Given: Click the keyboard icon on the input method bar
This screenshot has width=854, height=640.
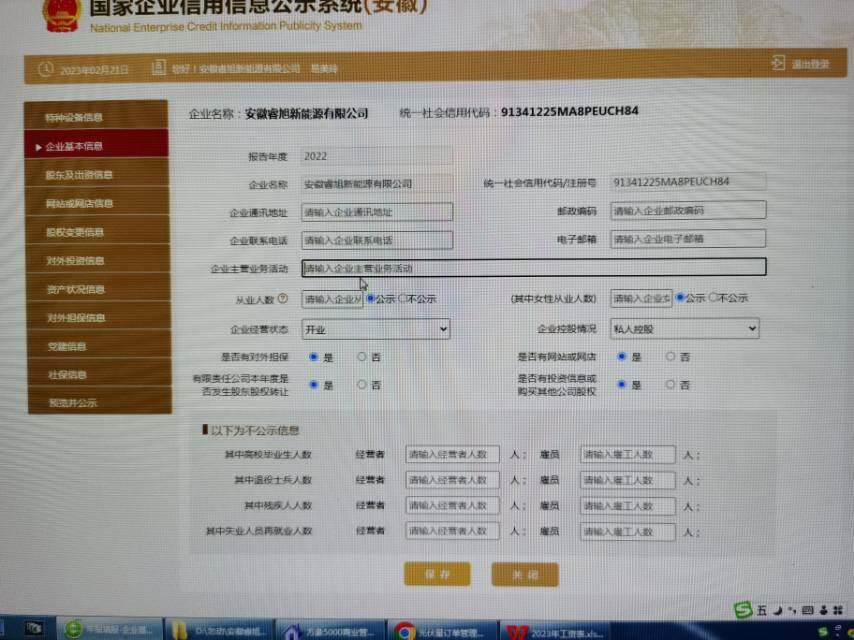Looking at the screenshot, I should (x=808, y=610).
